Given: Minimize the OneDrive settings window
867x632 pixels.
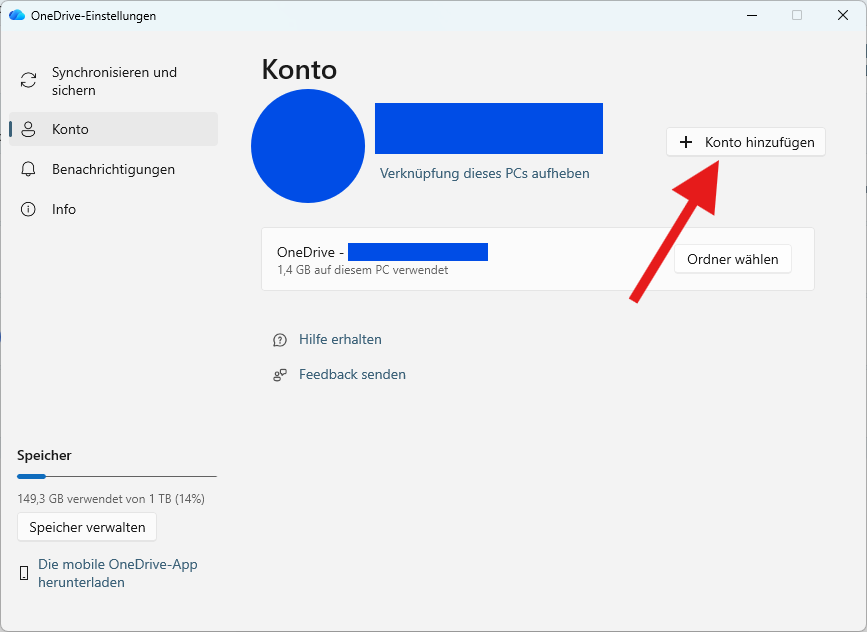Looking at the screenshot, I should 751,15.
